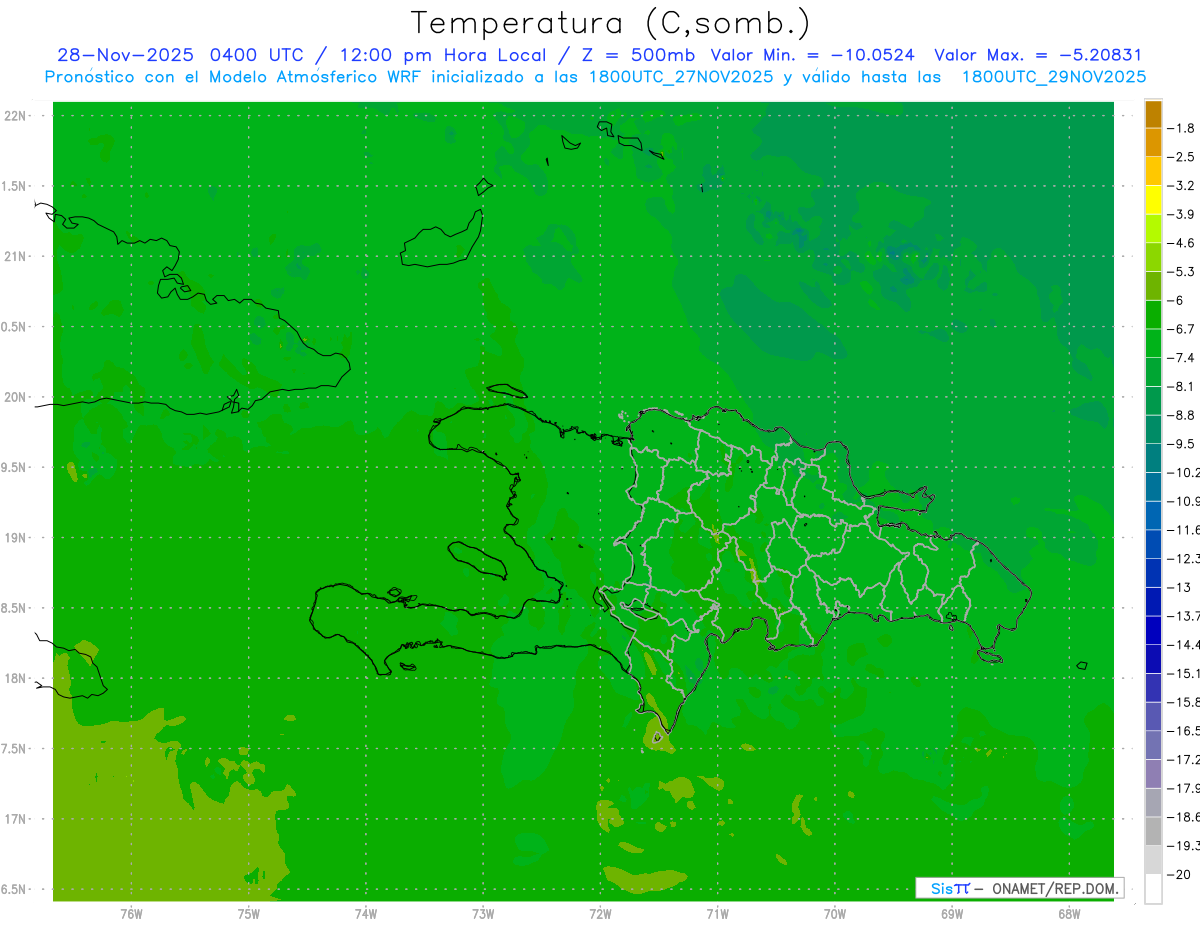
Task: Pick the bright yellow swatch in the colorbar
Action: pos(1153,200)
